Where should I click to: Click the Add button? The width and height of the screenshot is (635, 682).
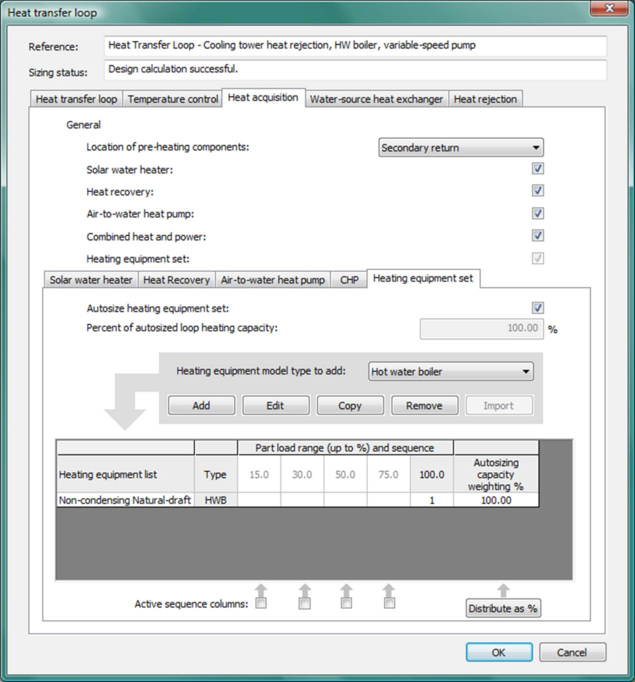[201, 406]
